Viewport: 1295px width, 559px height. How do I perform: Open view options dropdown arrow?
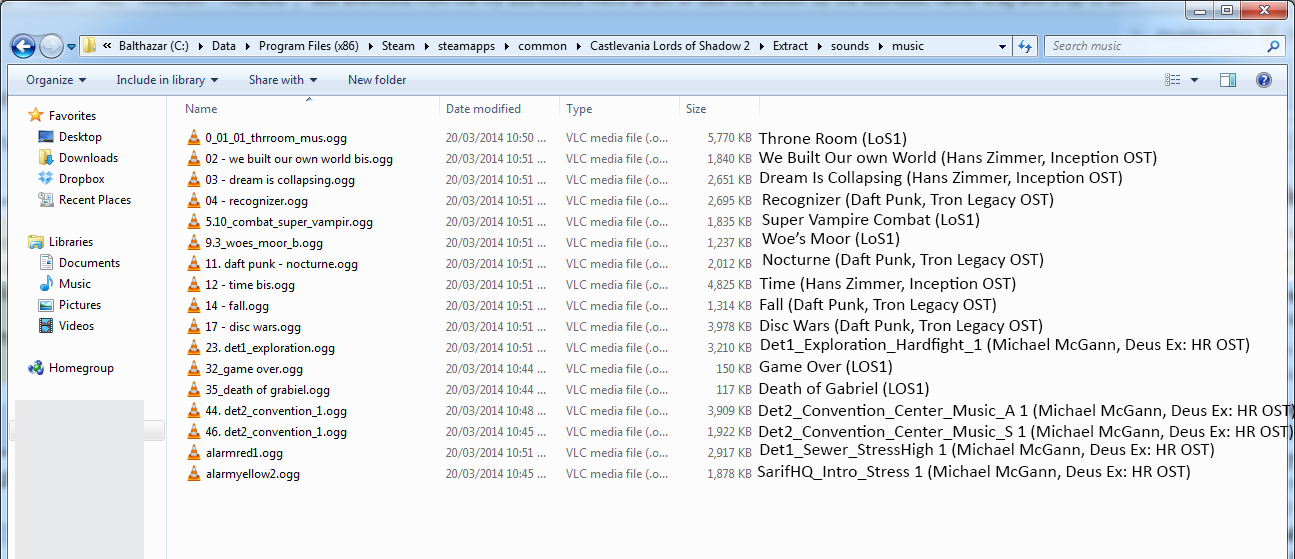(x=1195, y=80)
